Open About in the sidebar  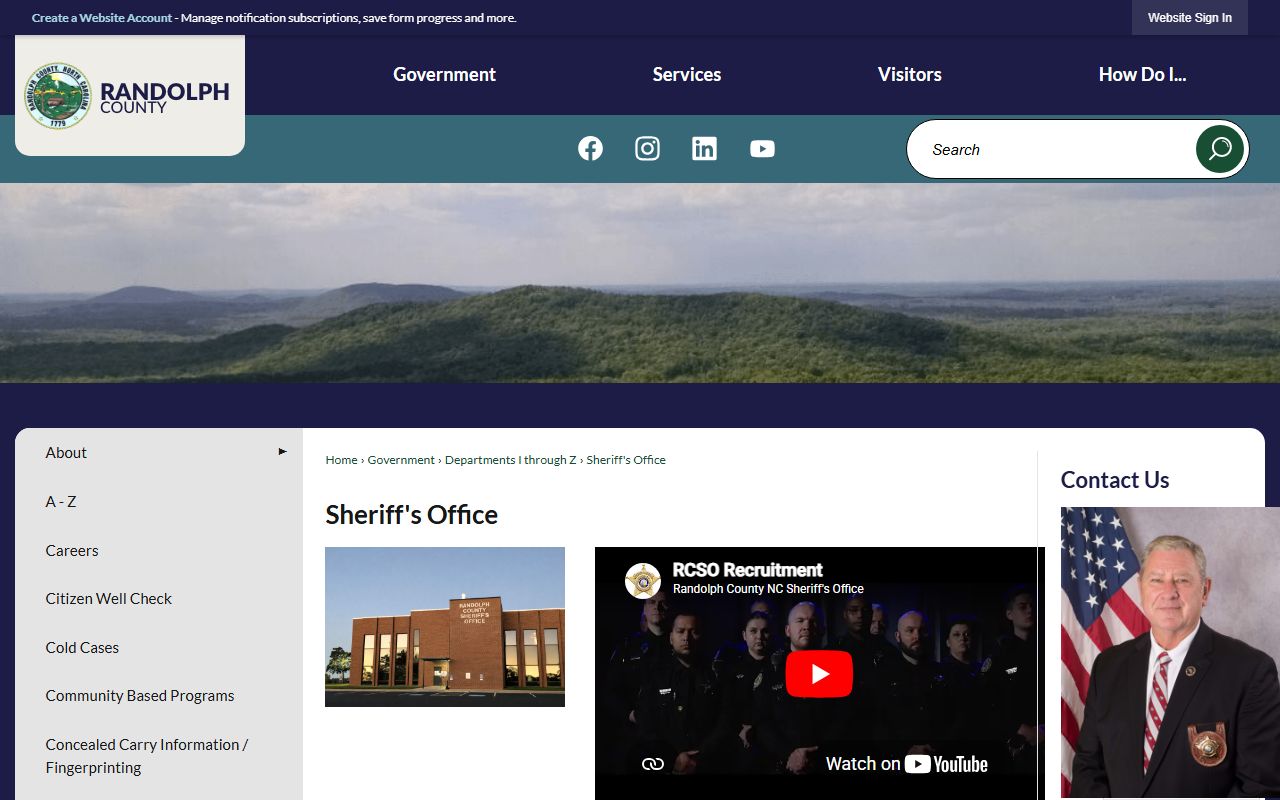click(x=66, y=452)
